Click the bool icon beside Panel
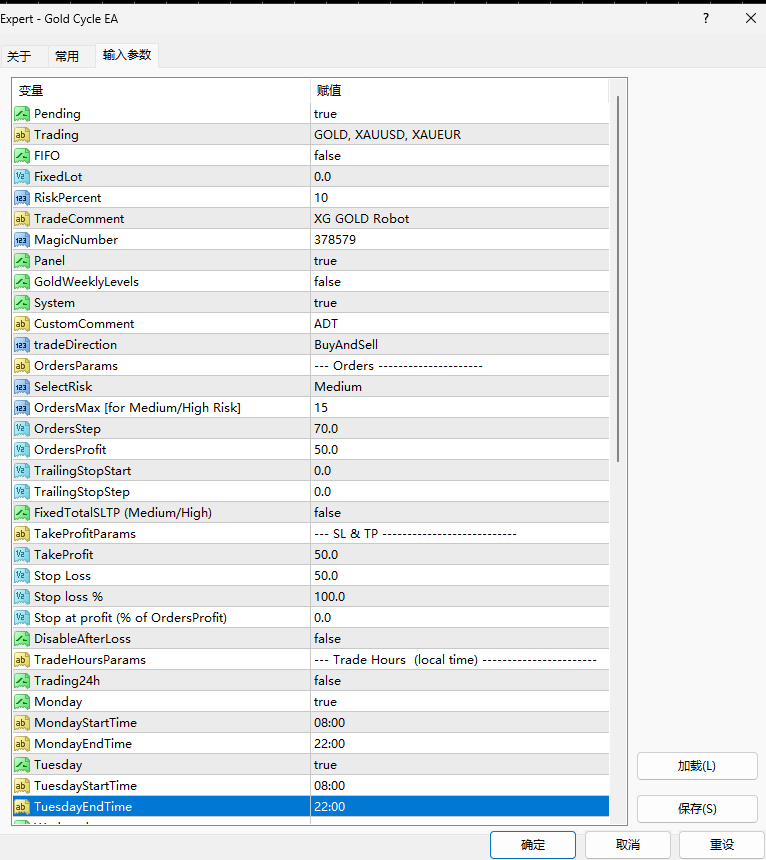 (22, 261)
